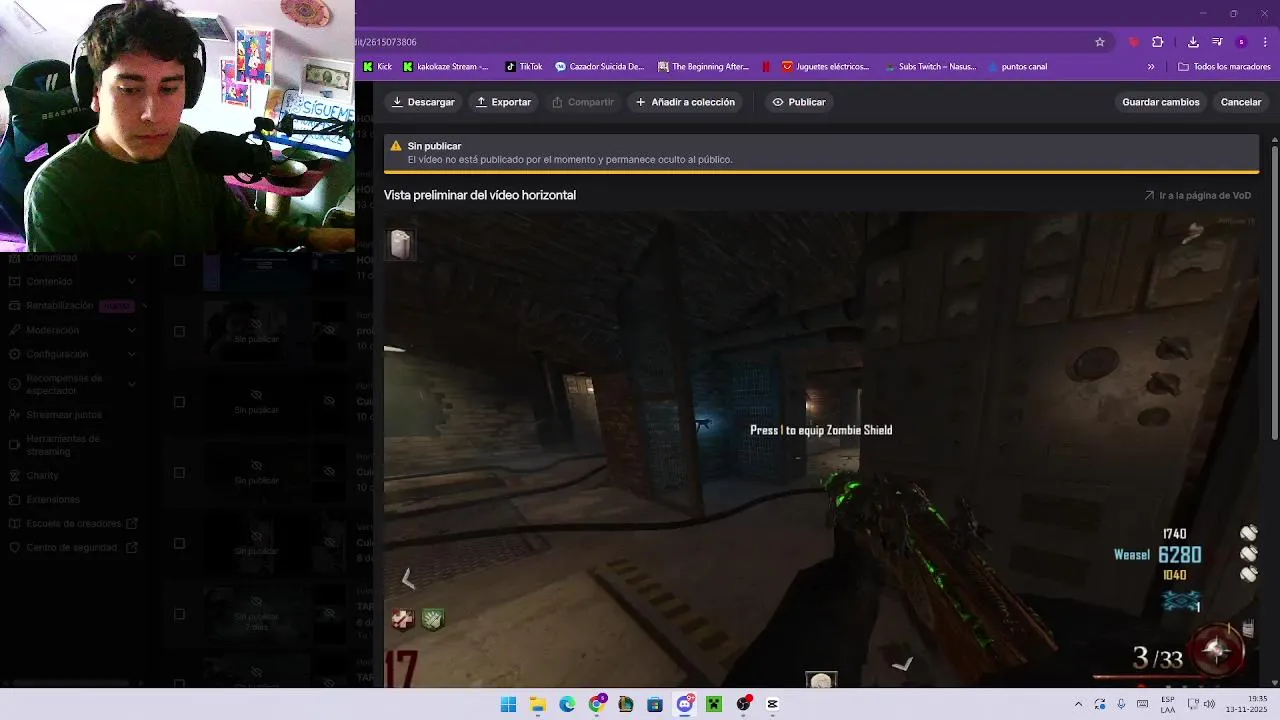This screenshot has width=1280, height=720.
Task: Open Microsoft Edge from the taskbar
Action: 567,704
